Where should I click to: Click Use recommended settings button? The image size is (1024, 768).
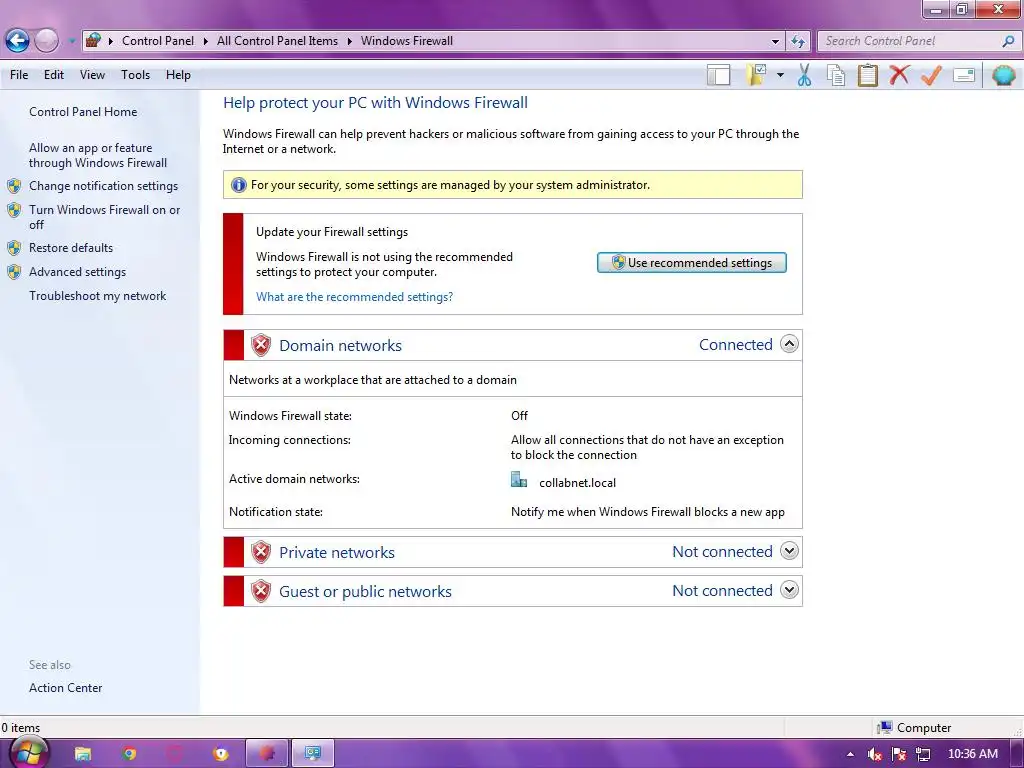pyautogui.click(x=692, y=263)
